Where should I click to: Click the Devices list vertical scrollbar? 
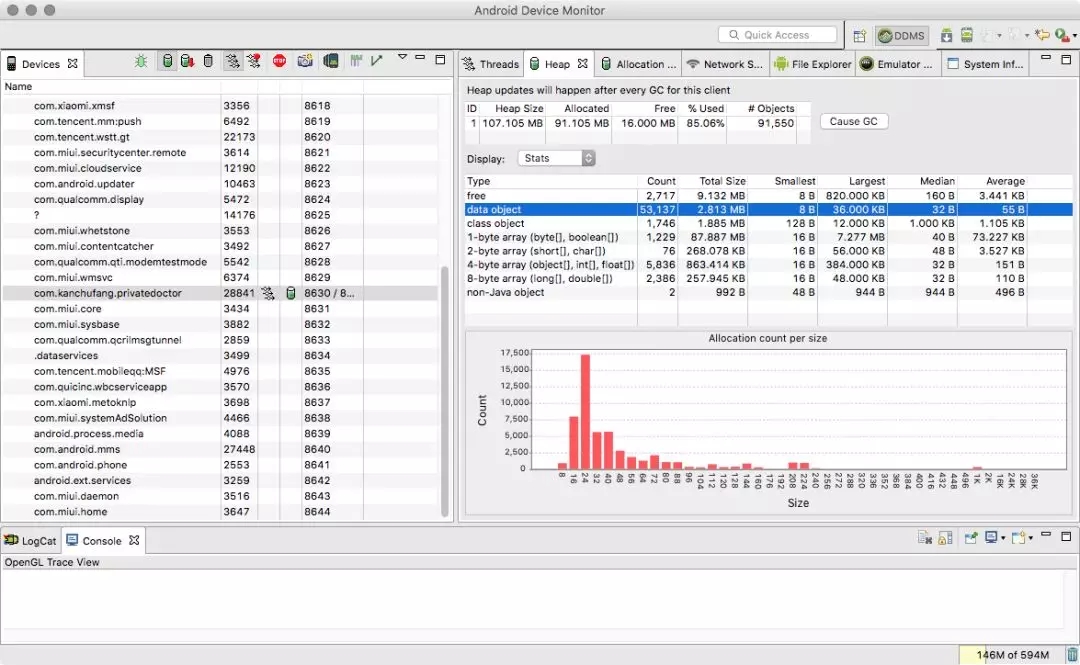click(444, 391)
